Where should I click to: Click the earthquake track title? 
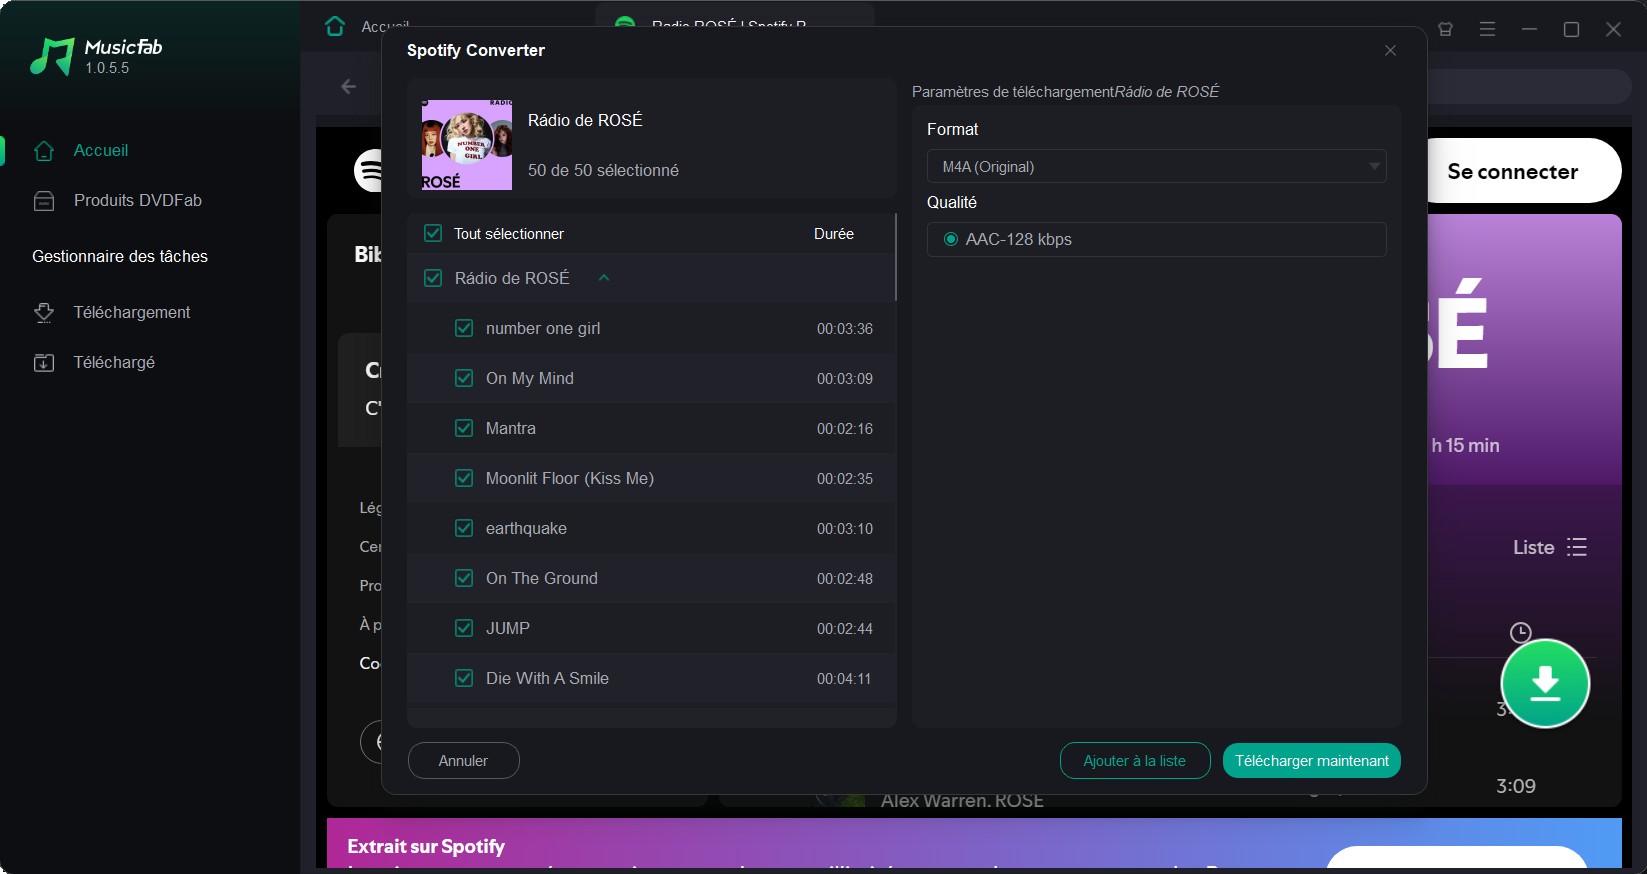point(526,528)
